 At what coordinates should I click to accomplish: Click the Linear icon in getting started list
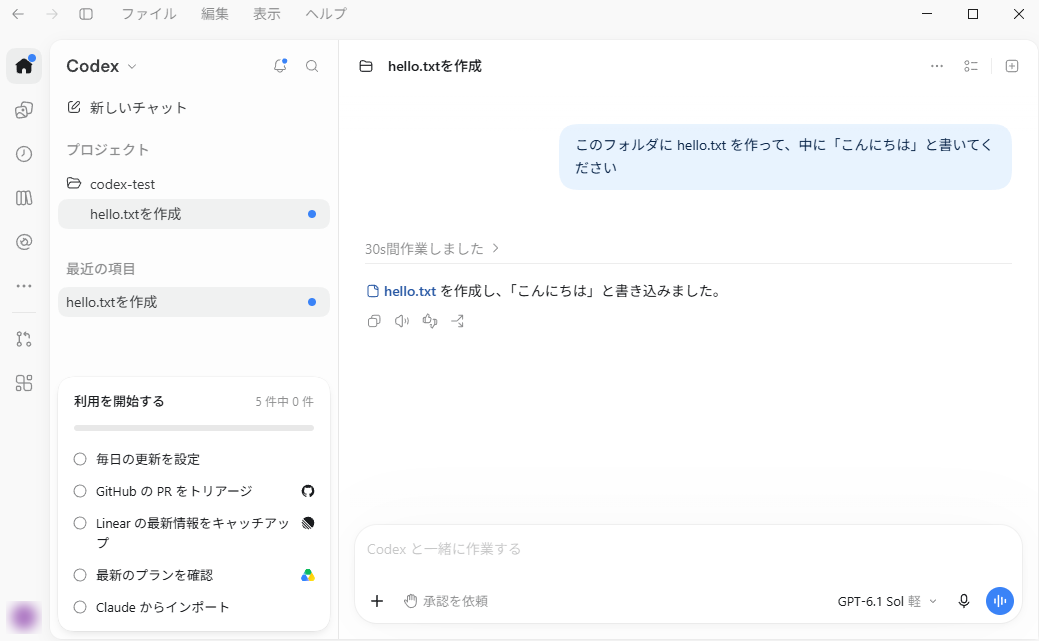(x=307, y=523)
